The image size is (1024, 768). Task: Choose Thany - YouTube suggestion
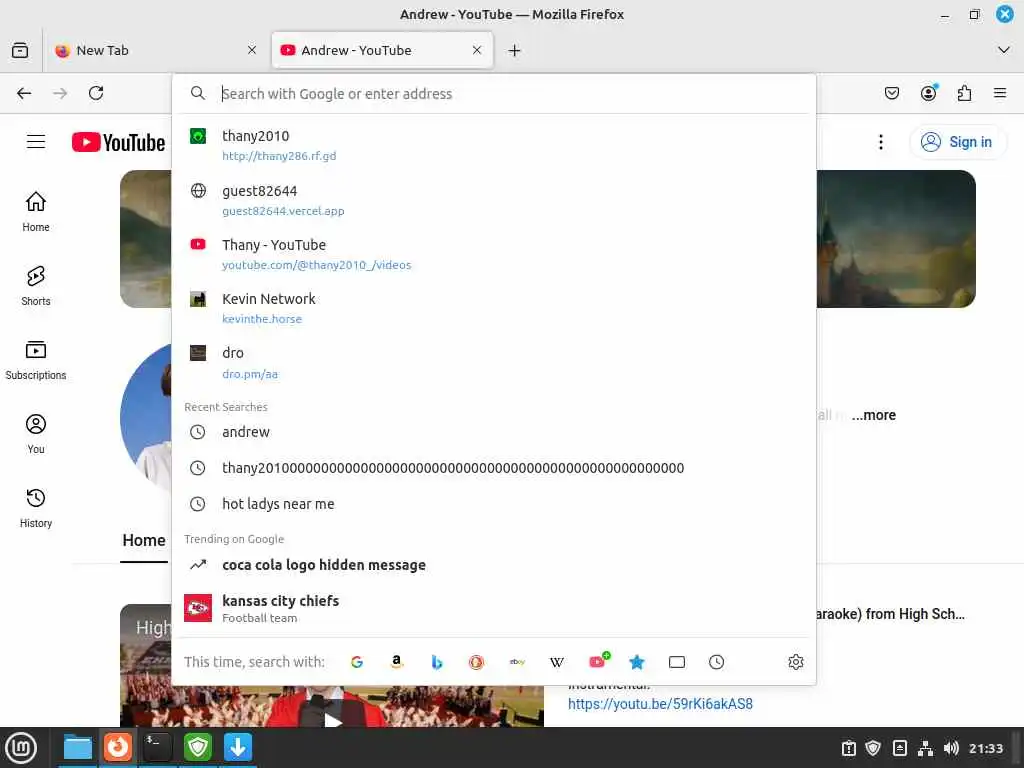[494, 254]
